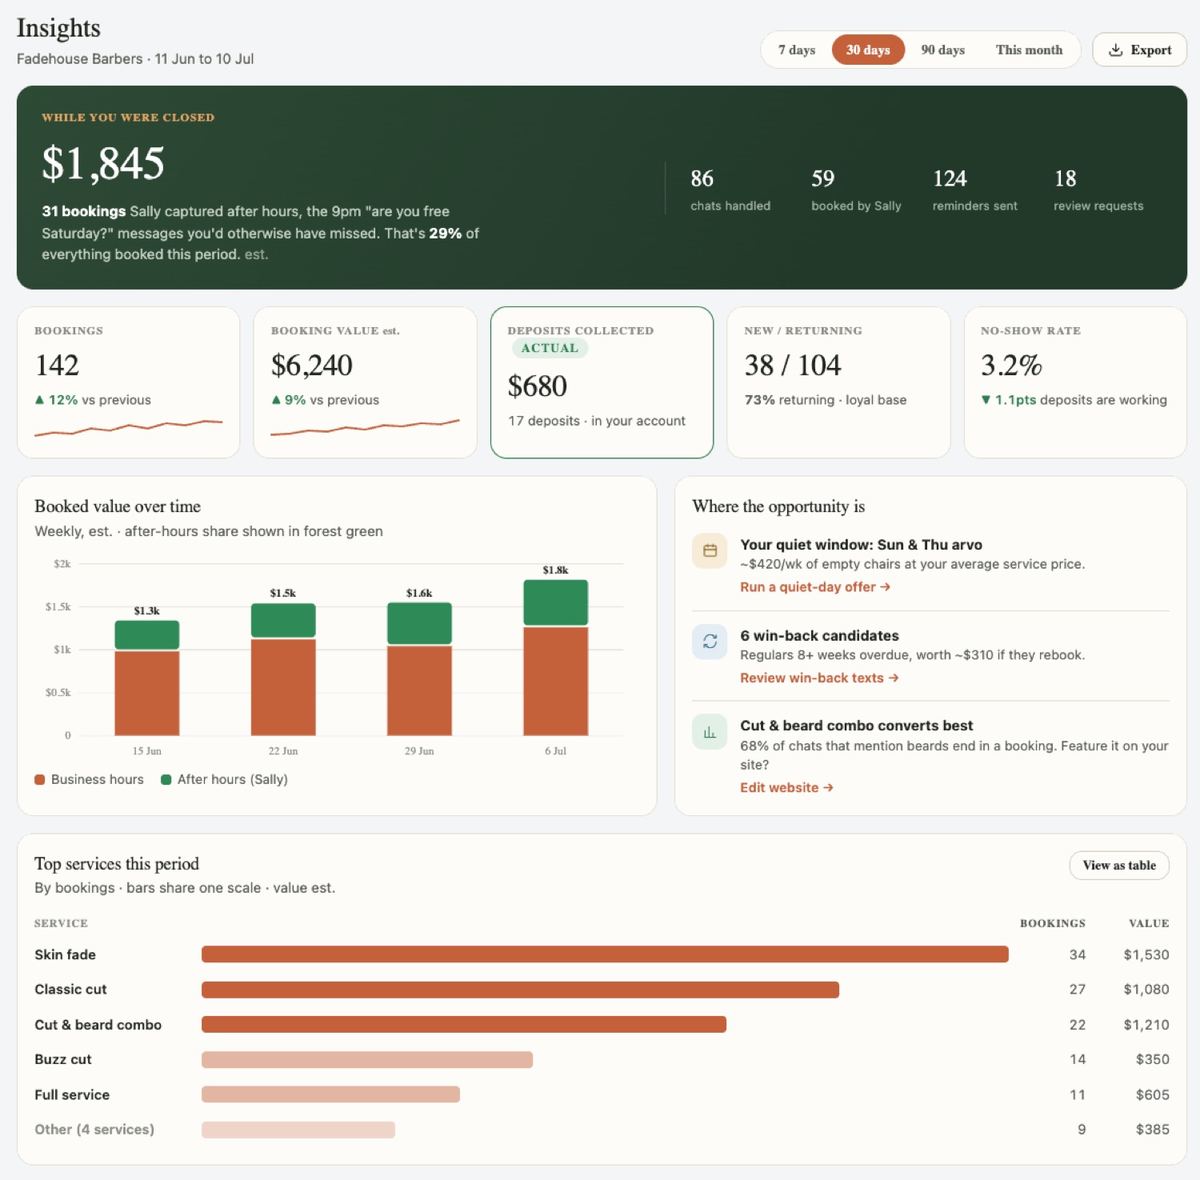
Task: Click the BOOKINGS column header
Action: tap(1052, 923)
